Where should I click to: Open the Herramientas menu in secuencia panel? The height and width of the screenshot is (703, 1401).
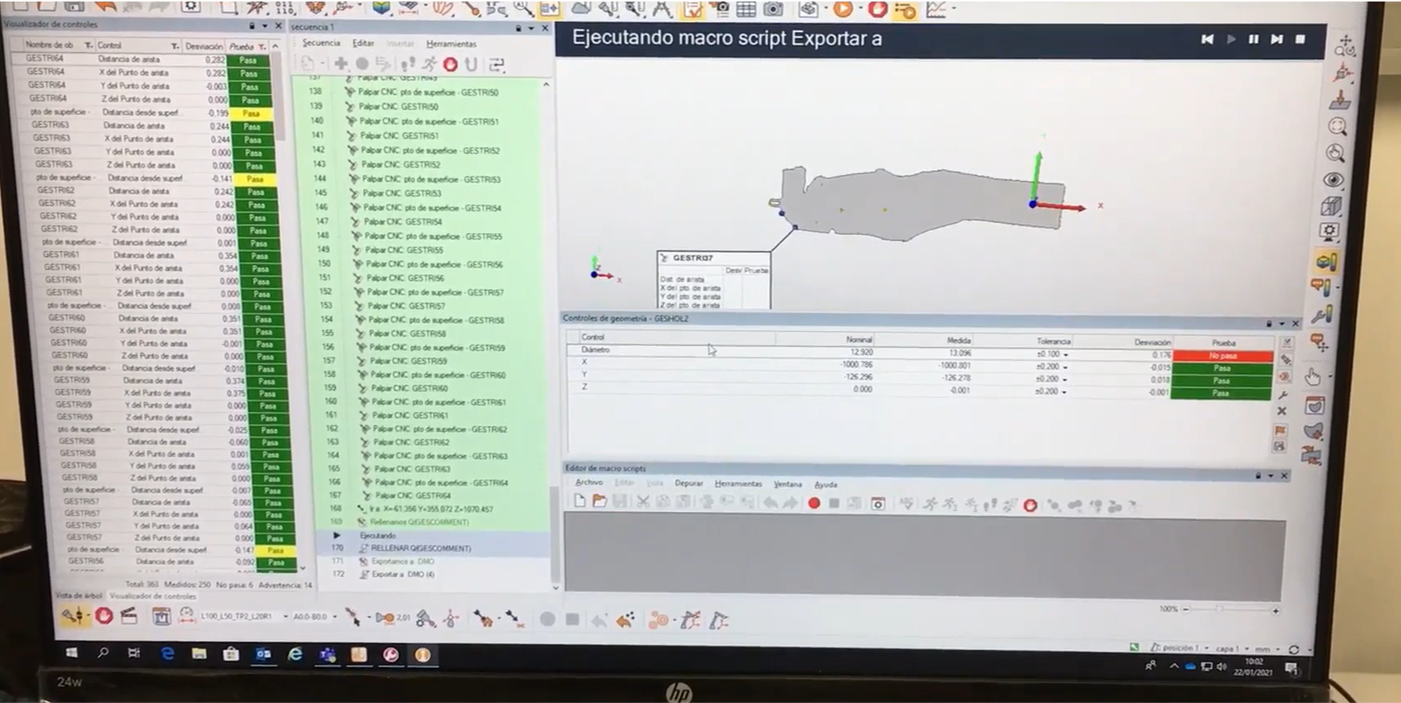tap(451, 44)
